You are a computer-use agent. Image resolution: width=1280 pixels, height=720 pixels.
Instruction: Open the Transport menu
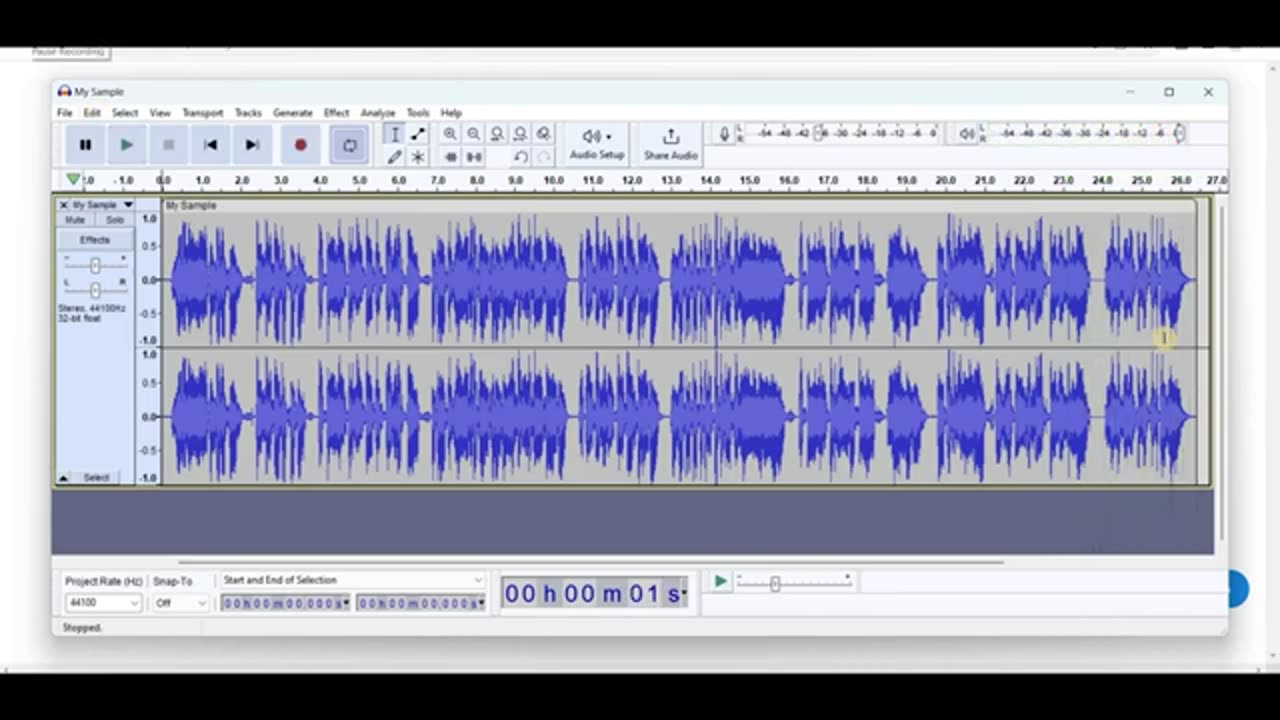pos(203,113)
